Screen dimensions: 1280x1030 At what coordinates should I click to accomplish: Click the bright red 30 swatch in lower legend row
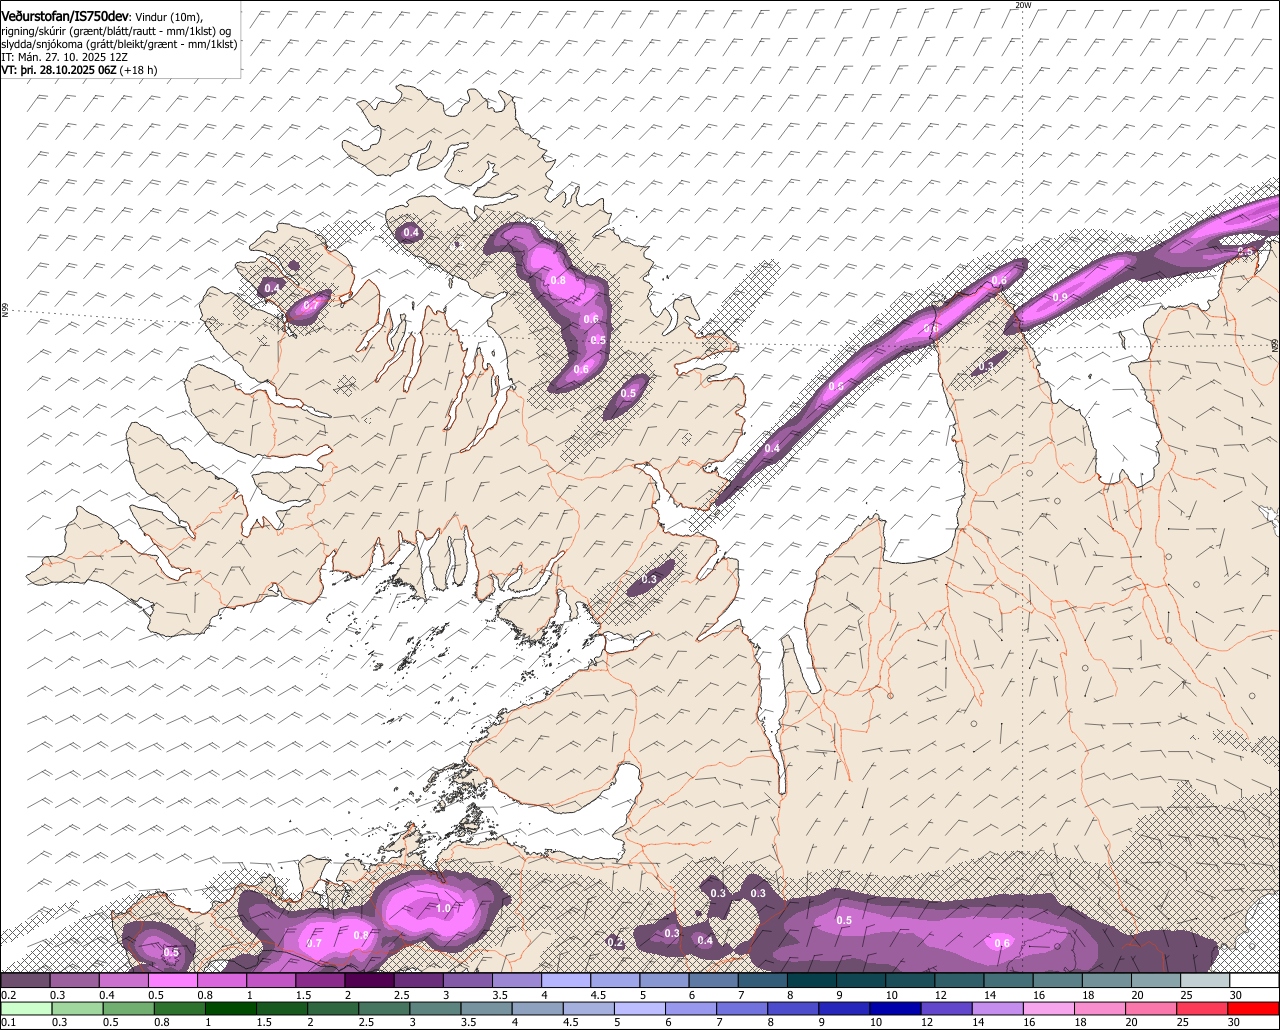click(x=1254, y=1008)
